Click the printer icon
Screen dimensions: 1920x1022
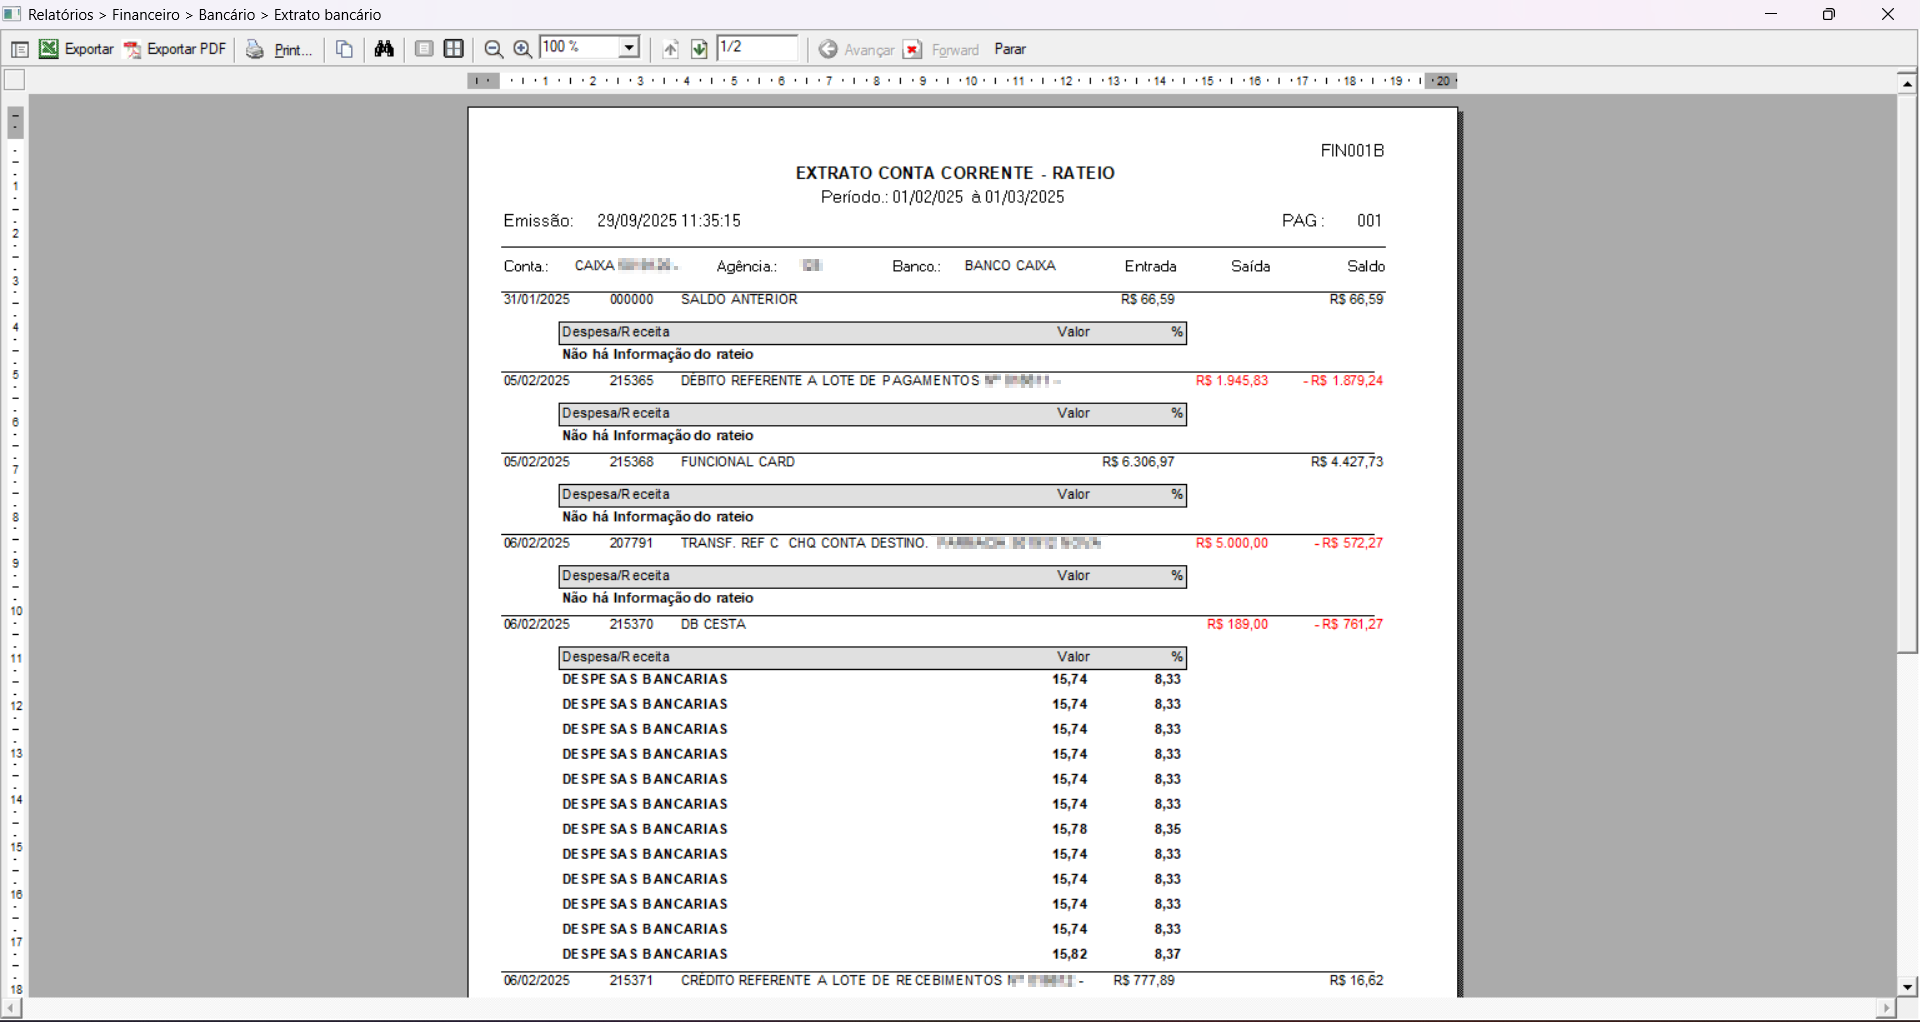(255, 49)
